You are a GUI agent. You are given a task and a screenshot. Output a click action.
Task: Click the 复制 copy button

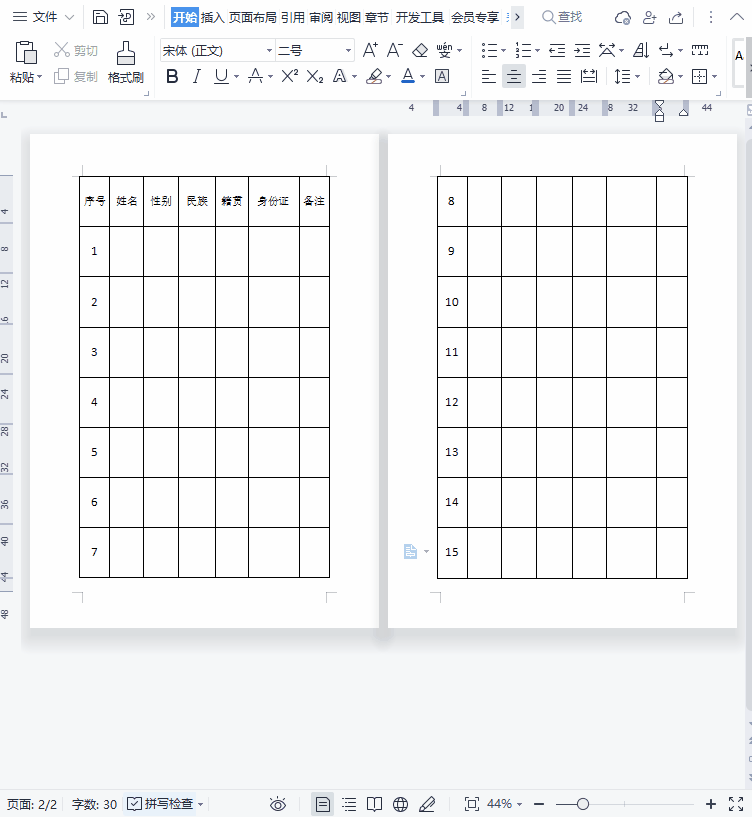coord(76,77)
